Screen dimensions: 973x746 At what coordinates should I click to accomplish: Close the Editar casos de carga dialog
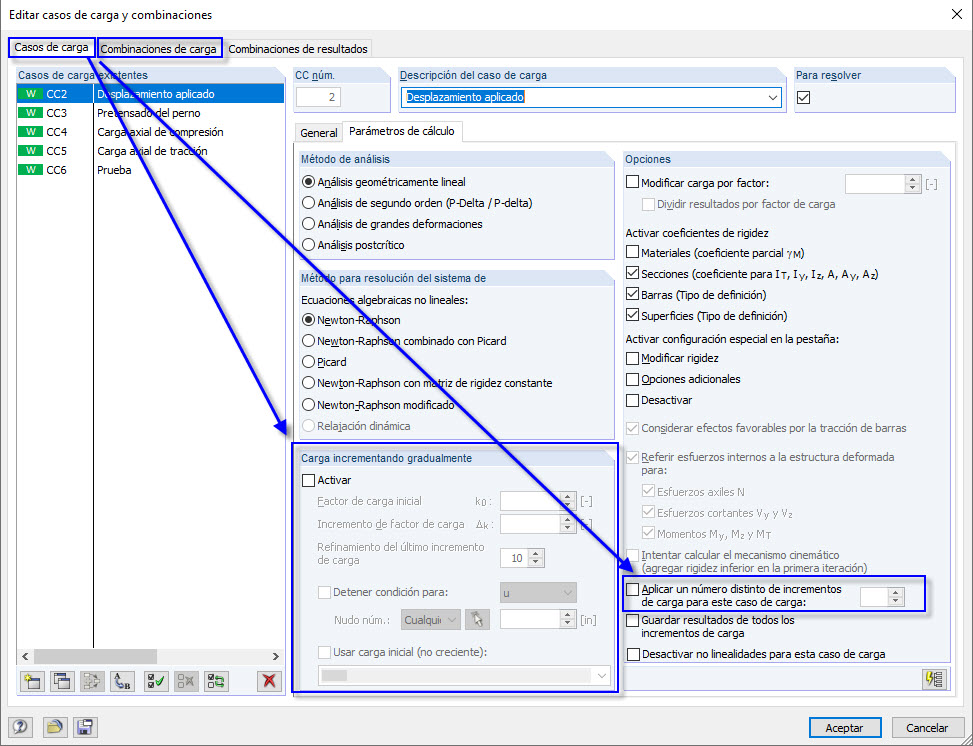click(x=956, y=14)
